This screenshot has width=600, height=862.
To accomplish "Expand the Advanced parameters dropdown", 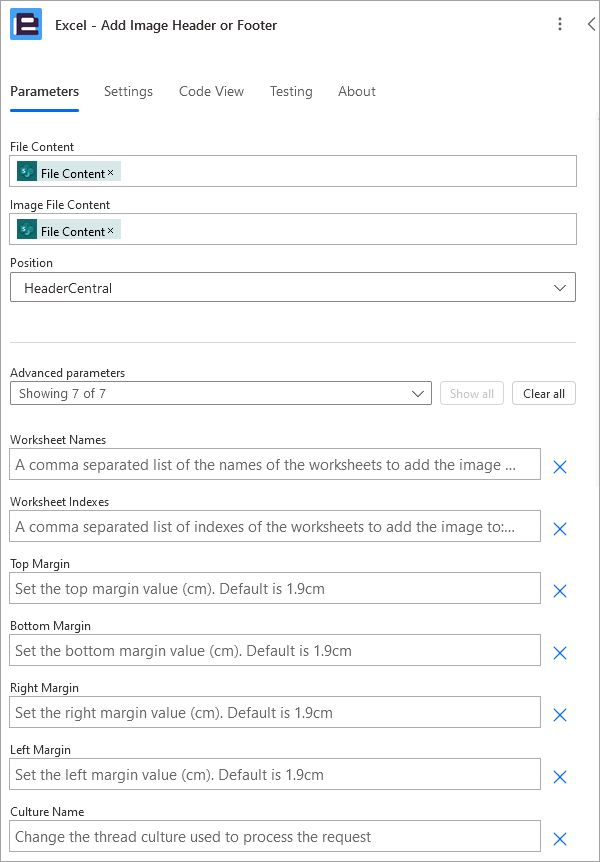I will pos(221,394).
